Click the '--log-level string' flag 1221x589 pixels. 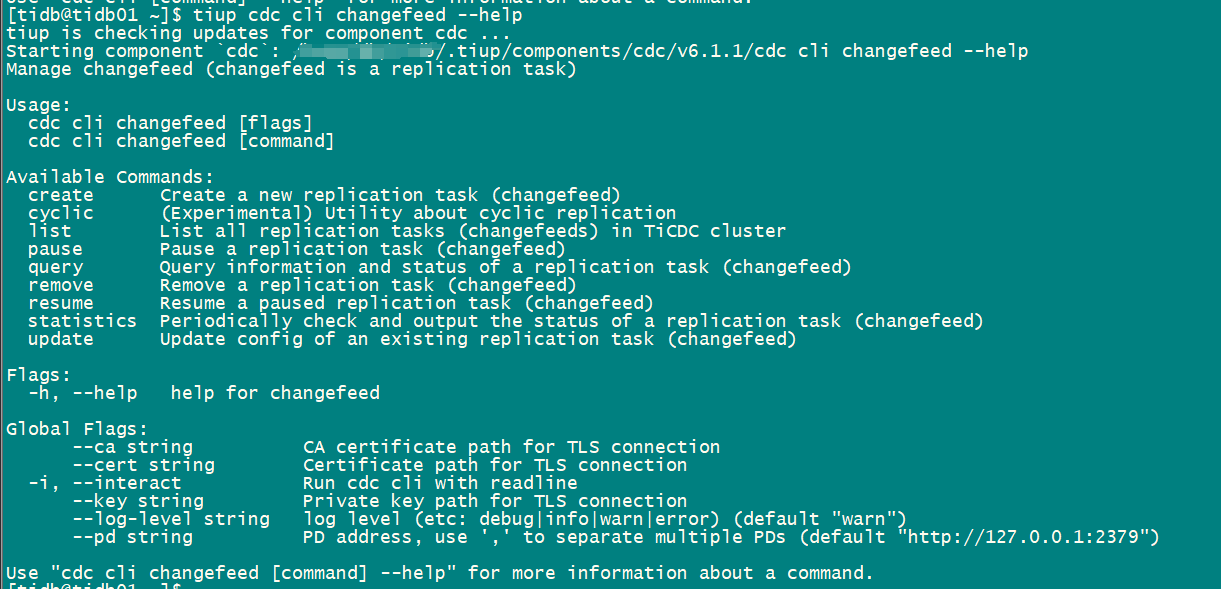(x=171, y=519)
